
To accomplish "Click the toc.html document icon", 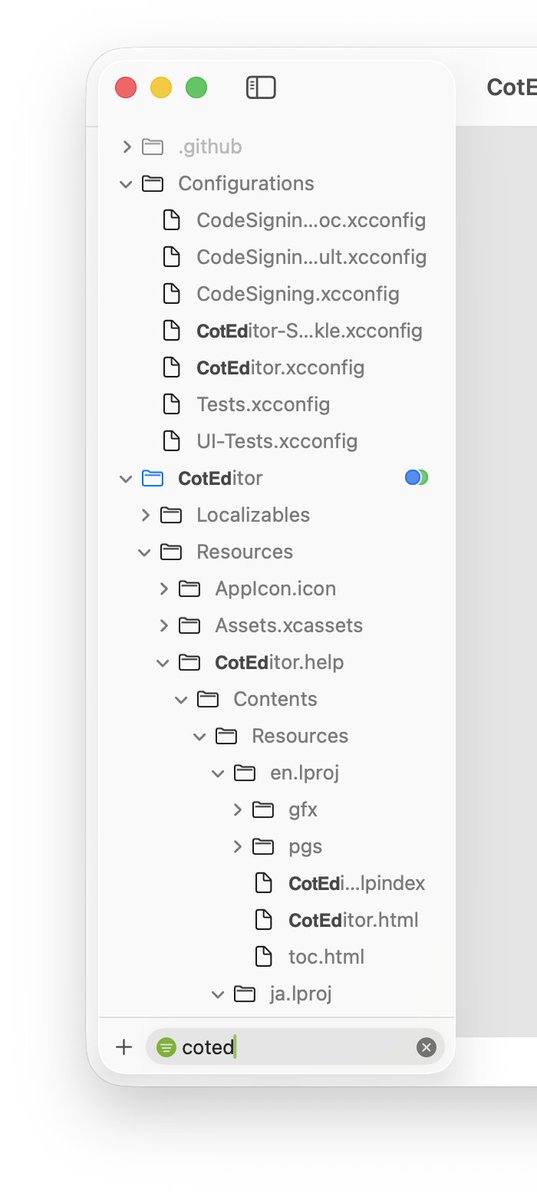I will tap(263, 957).
